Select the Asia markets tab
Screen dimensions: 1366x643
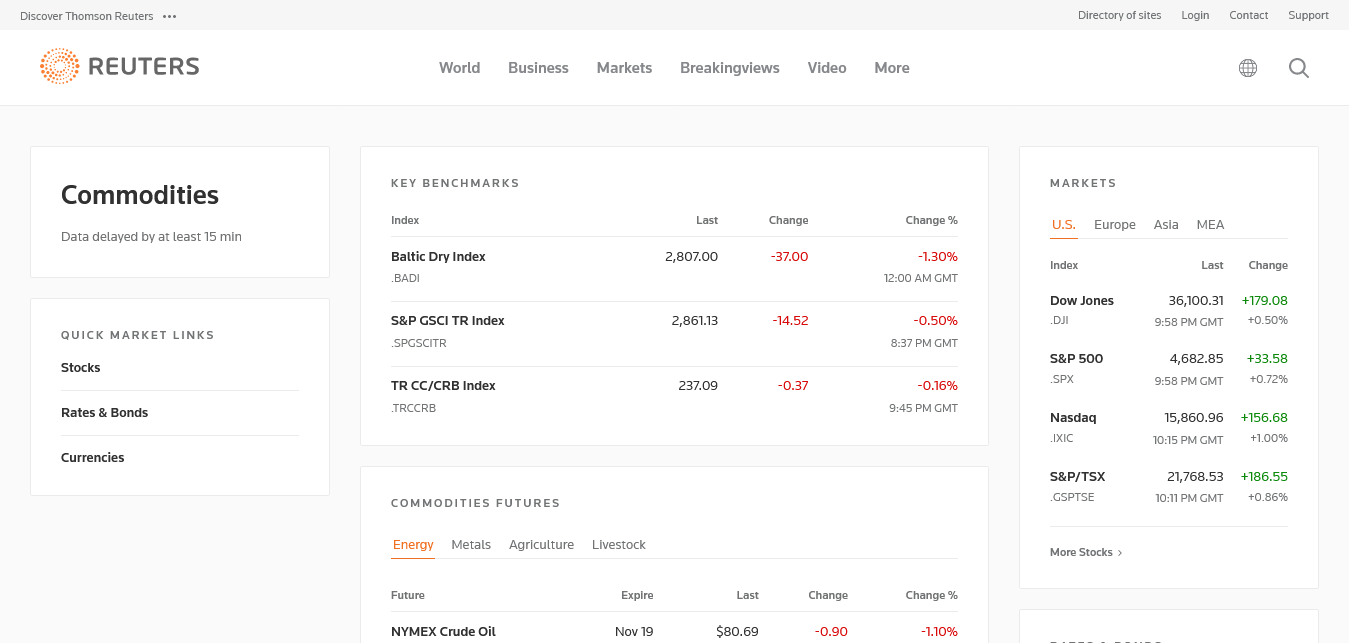tap(1165, 225)
